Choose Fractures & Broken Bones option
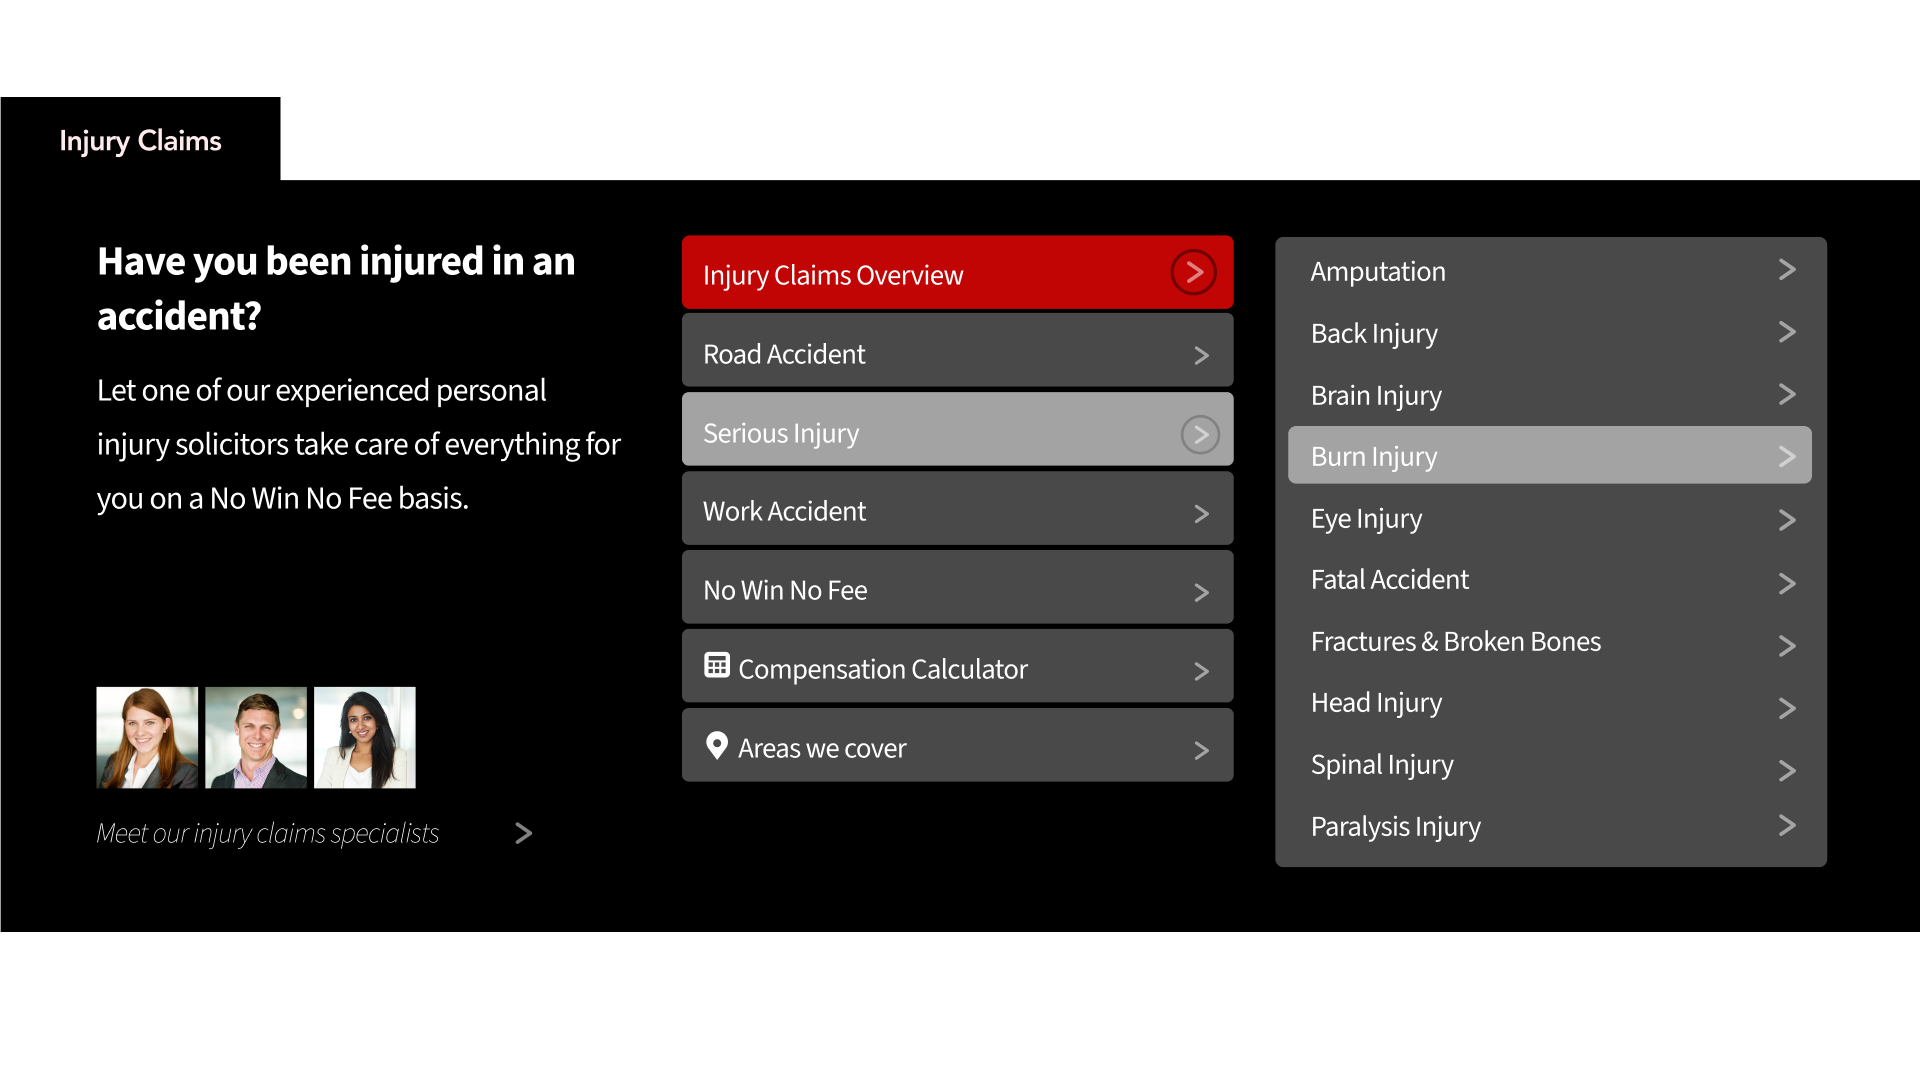Image resolution: width=1920 pixels, height=1080 pixels. coord(1455,642)
